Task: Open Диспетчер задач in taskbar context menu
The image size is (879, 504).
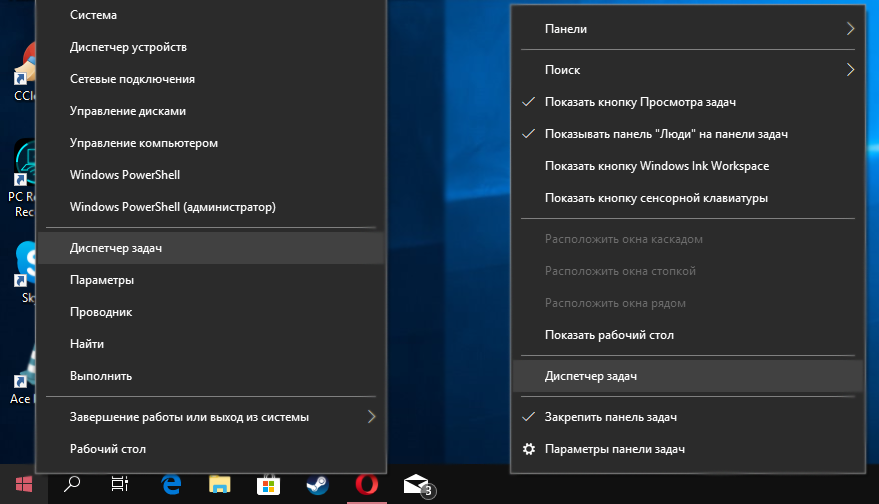Action: point(688,376)
